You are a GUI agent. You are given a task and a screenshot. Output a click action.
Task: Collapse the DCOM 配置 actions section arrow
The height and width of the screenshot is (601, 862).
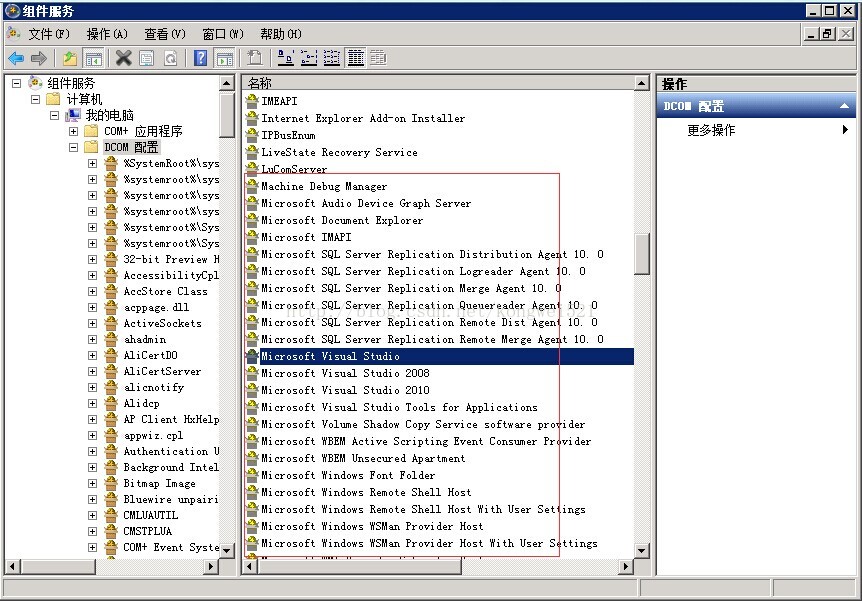point(844,106)
